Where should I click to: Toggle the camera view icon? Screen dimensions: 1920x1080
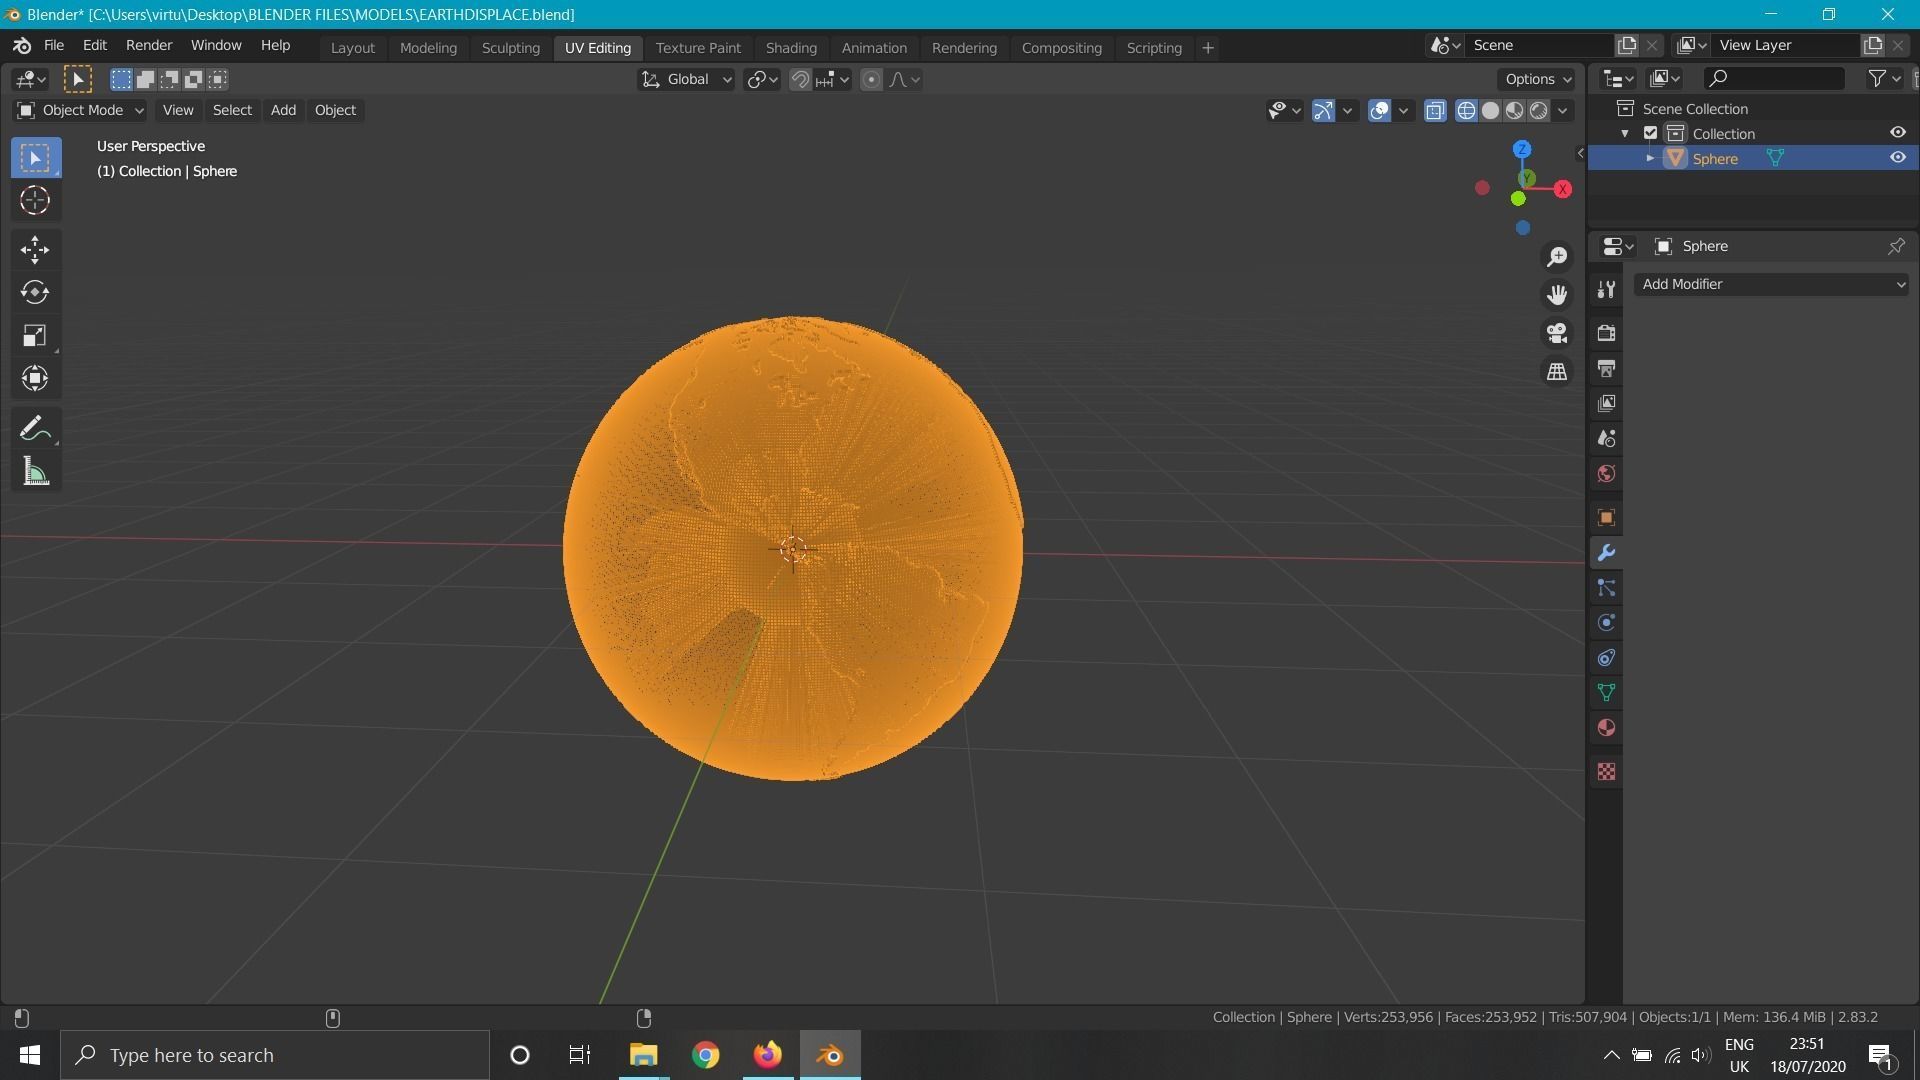(x=1557, y=333)
